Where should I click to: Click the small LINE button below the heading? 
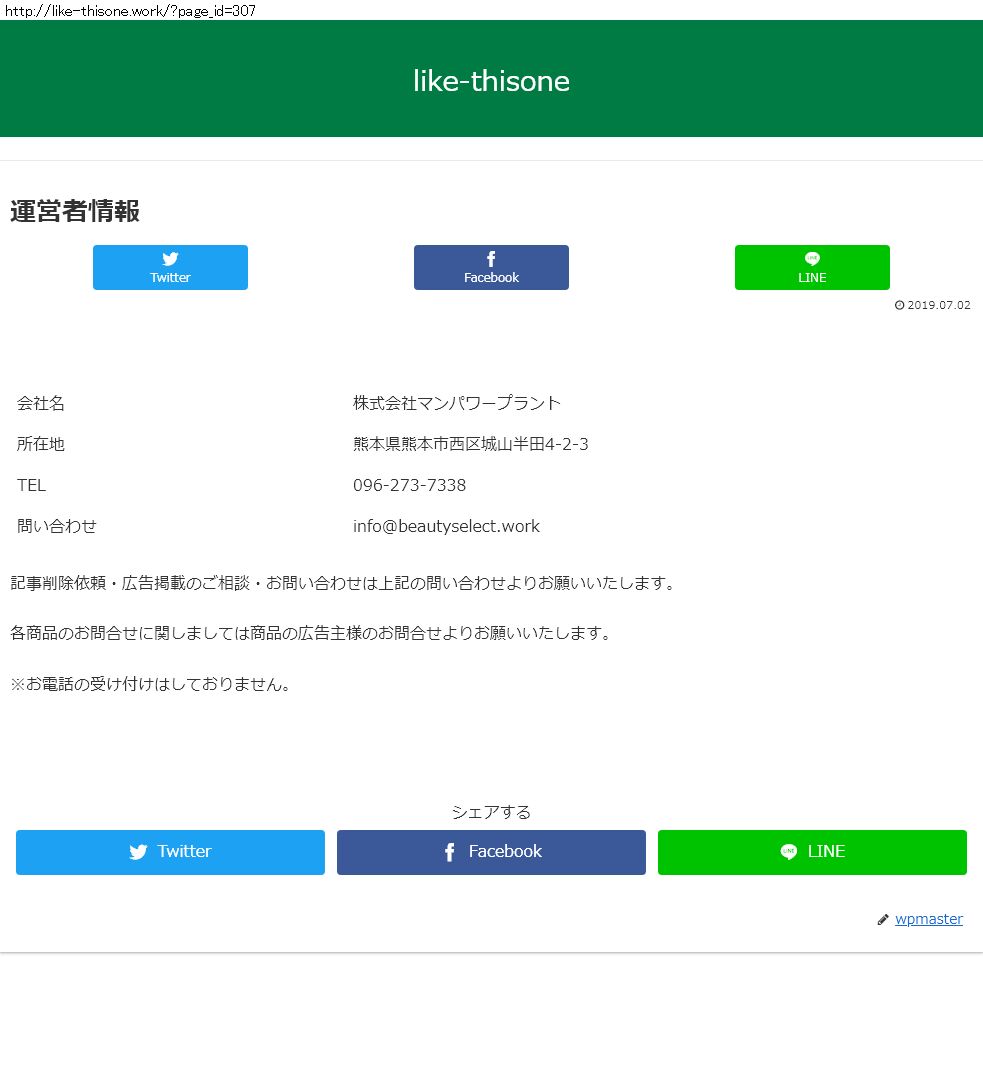pos(812,267)
